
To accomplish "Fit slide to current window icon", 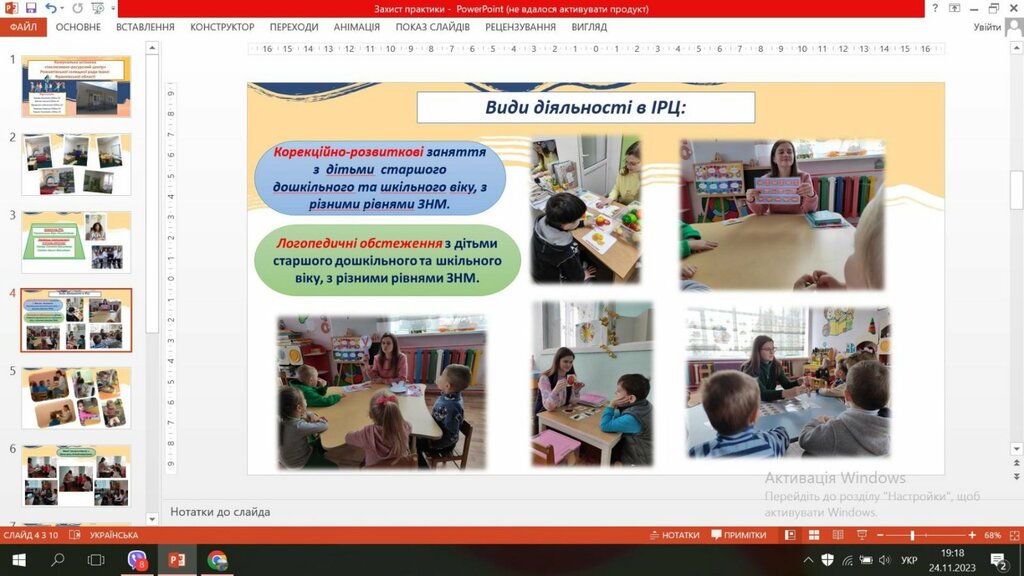I will click(x=1013, y=535).
